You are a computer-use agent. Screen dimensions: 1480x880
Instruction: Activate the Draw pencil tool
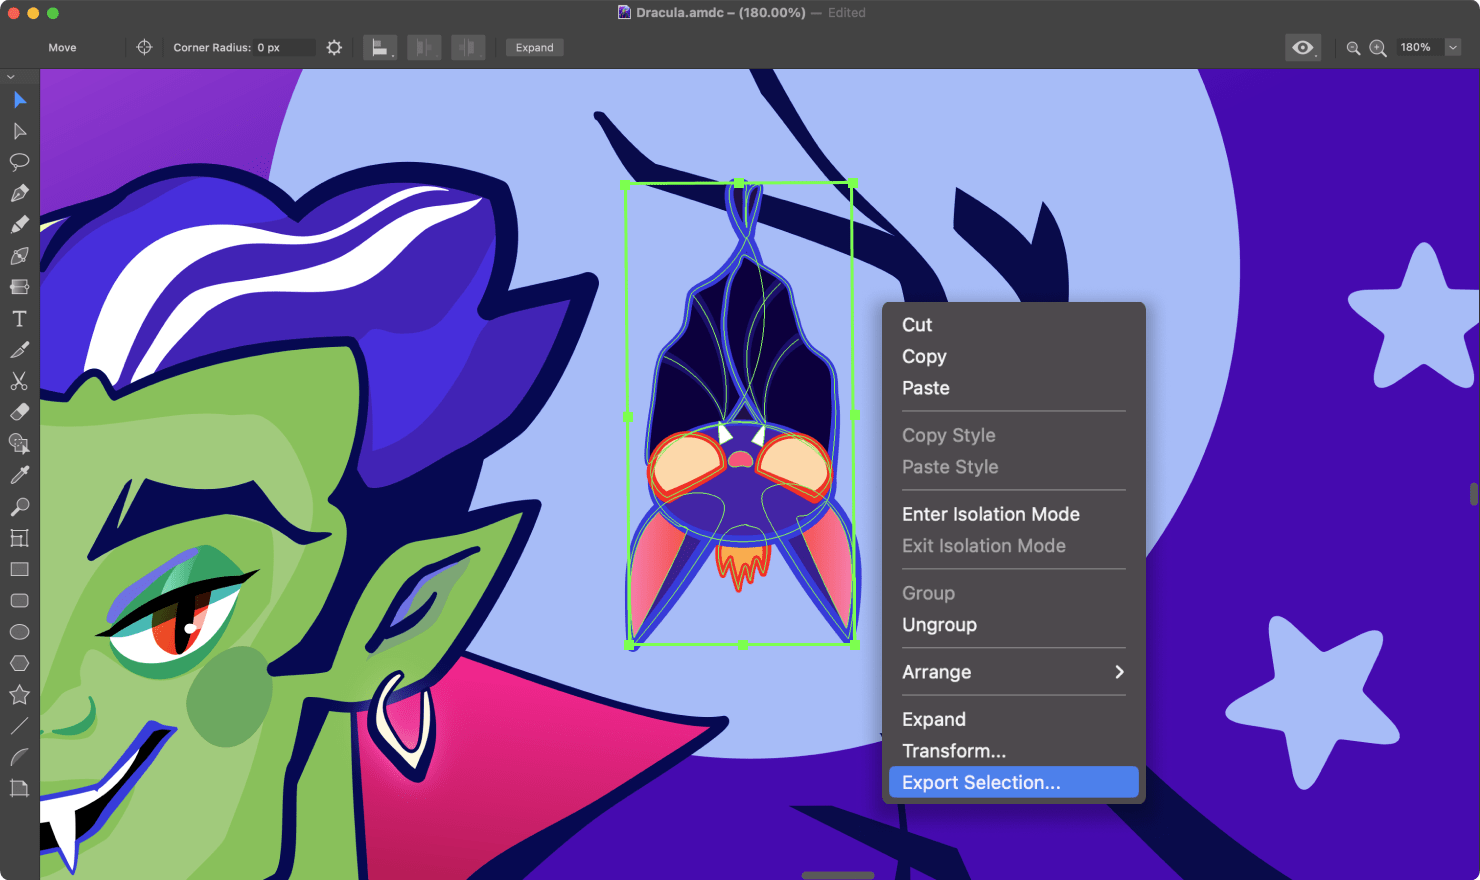point(19,224)
